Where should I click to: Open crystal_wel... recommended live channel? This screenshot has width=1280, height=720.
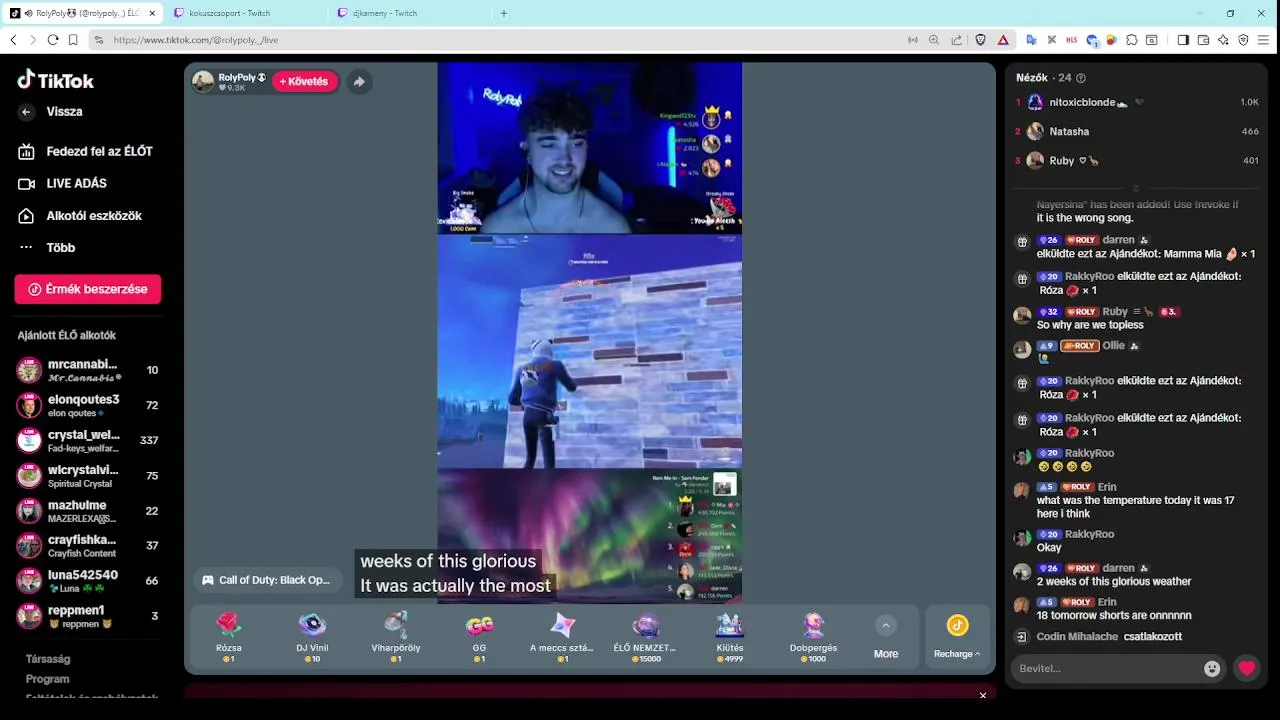88,440
